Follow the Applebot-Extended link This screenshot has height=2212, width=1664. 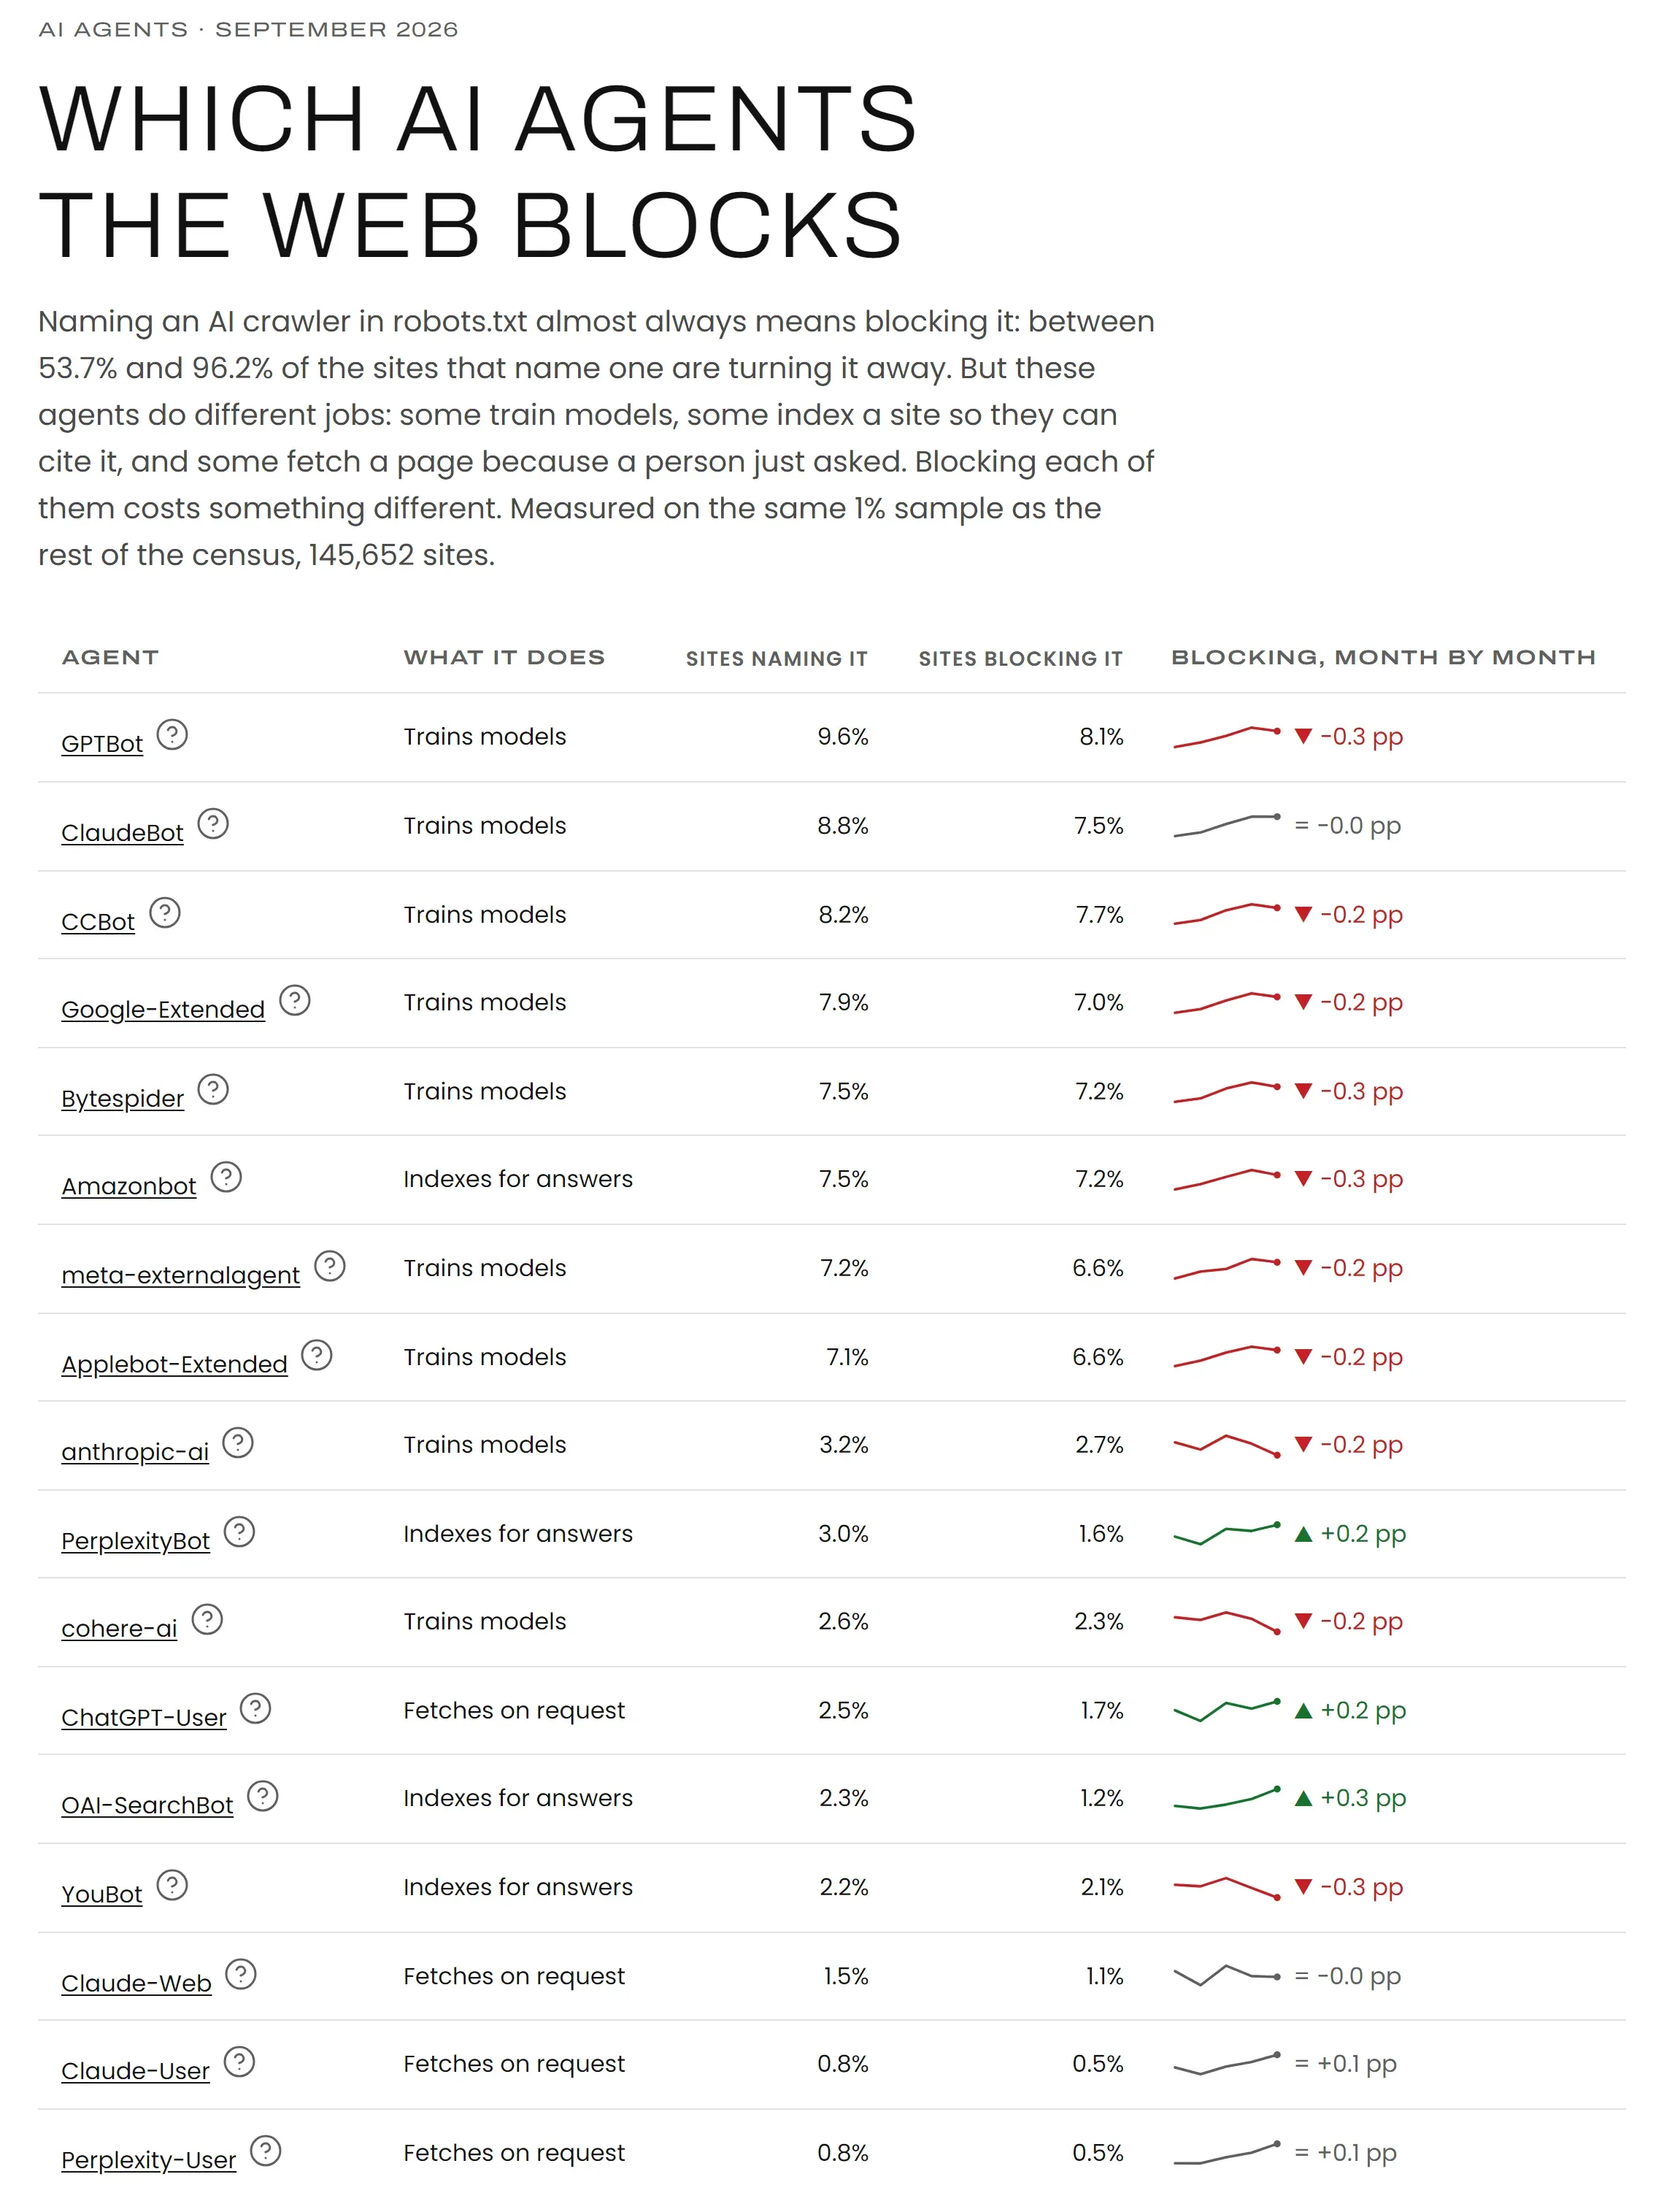pos(174,1365)
